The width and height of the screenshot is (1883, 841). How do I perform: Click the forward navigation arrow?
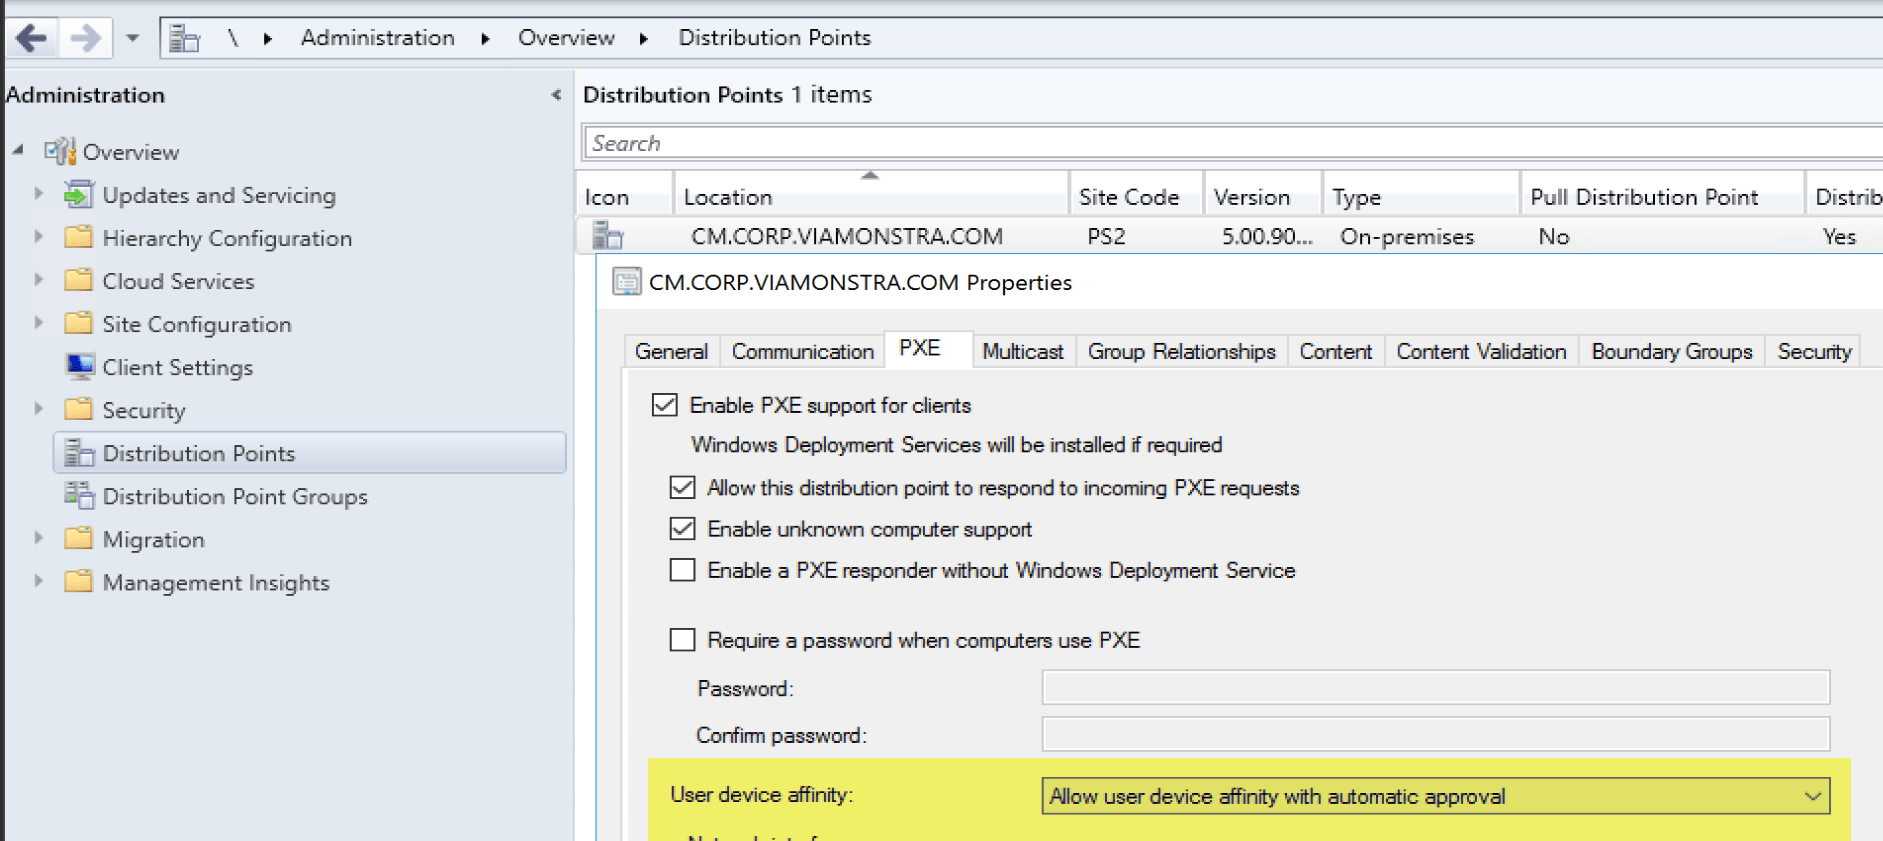tap(85, 39)
